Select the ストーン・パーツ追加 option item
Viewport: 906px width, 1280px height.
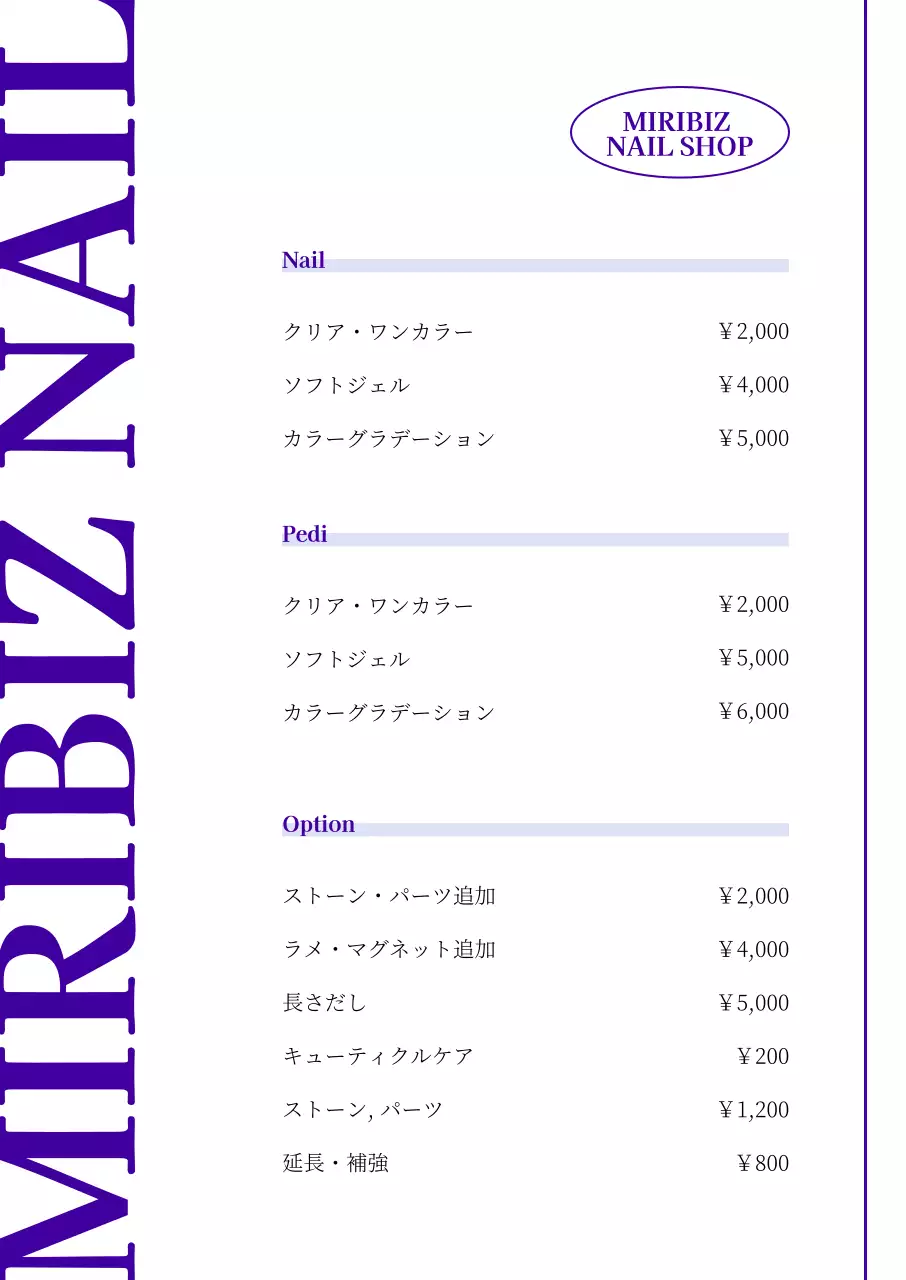tap(389, 896)
